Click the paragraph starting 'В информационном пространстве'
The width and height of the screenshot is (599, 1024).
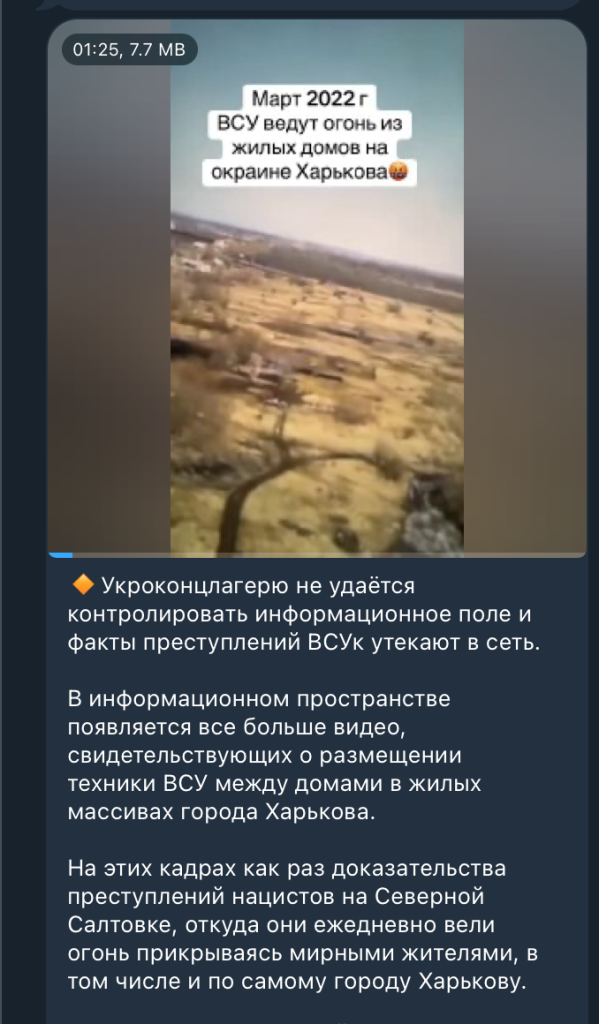(x=274, y=756)
